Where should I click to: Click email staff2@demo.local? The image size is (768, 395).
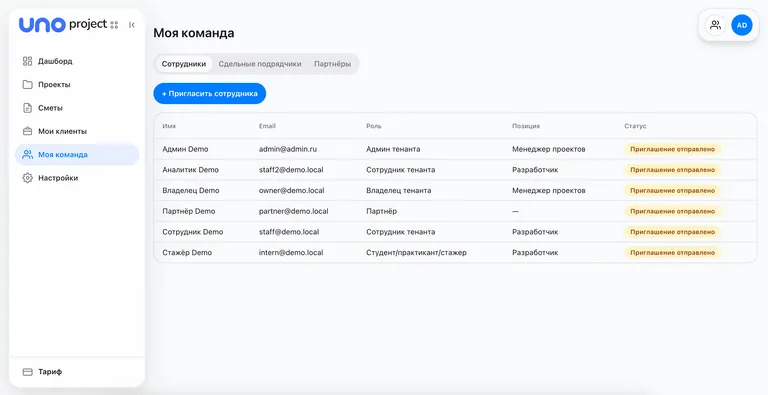[x=291, y=170]
